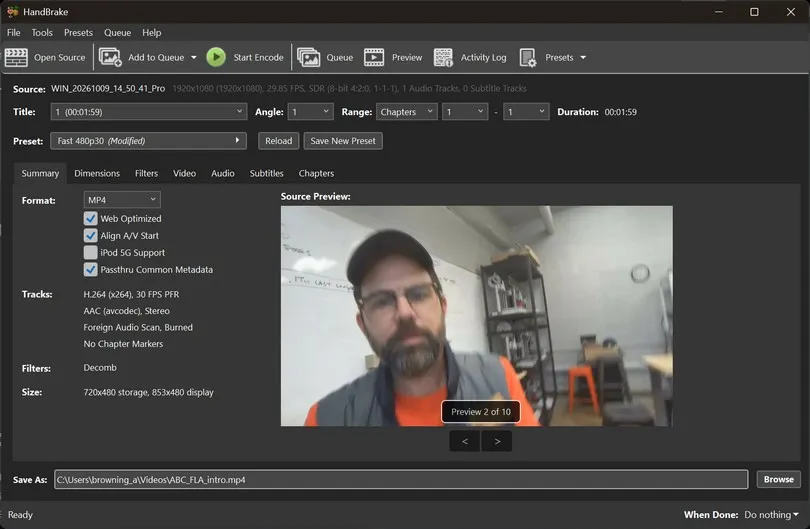Viewport: 810px width, 529px height.
Task: Click the Preview filmstrip icon
Action: point(374,57)
